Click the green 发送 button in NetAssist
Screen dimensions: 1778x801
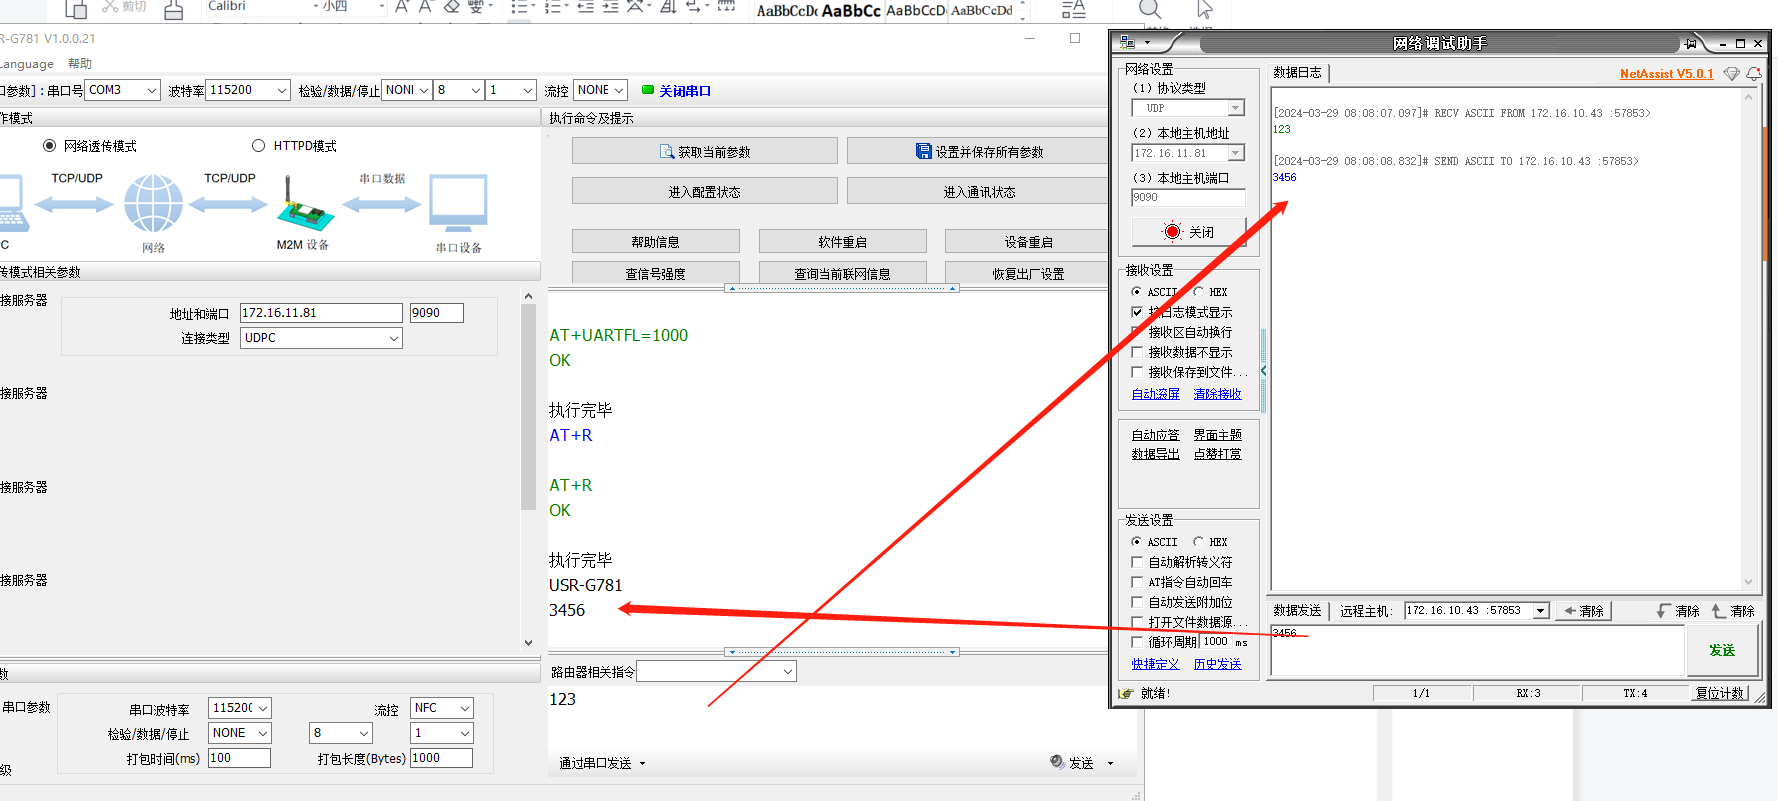pyautogui.click(x=1721, y=650)
